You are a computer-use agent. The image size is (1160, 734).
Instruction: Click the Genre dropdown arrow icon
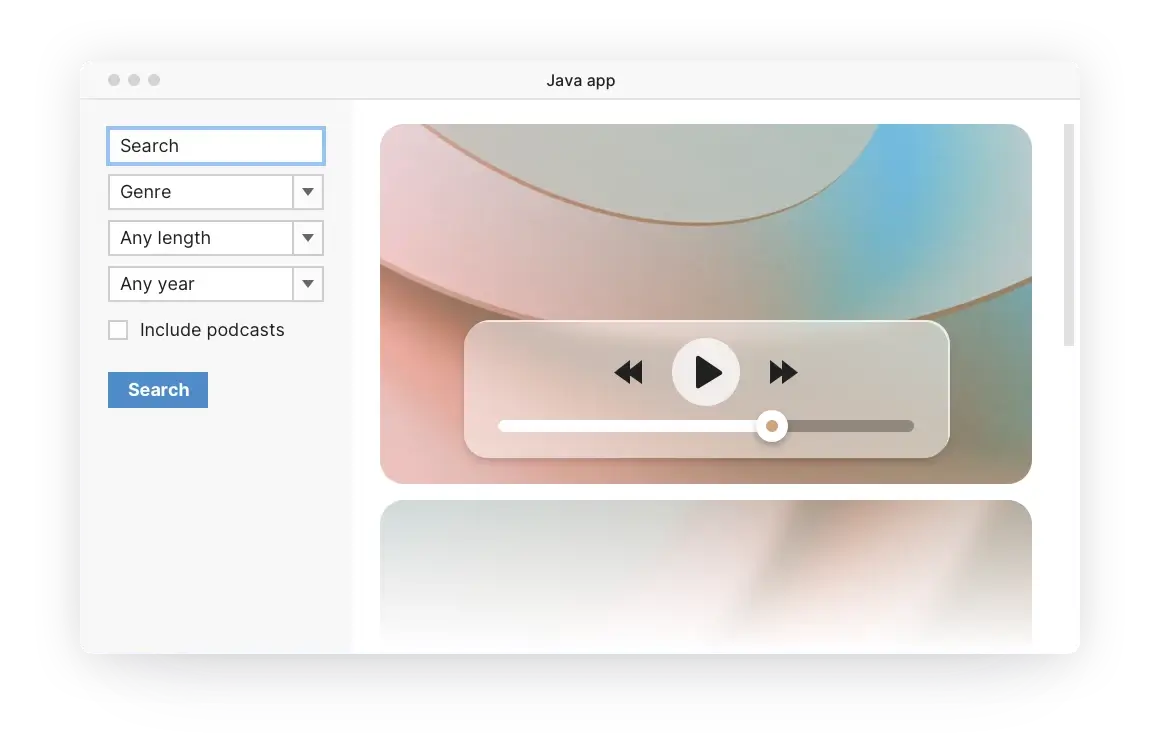[x=307, y=192]
